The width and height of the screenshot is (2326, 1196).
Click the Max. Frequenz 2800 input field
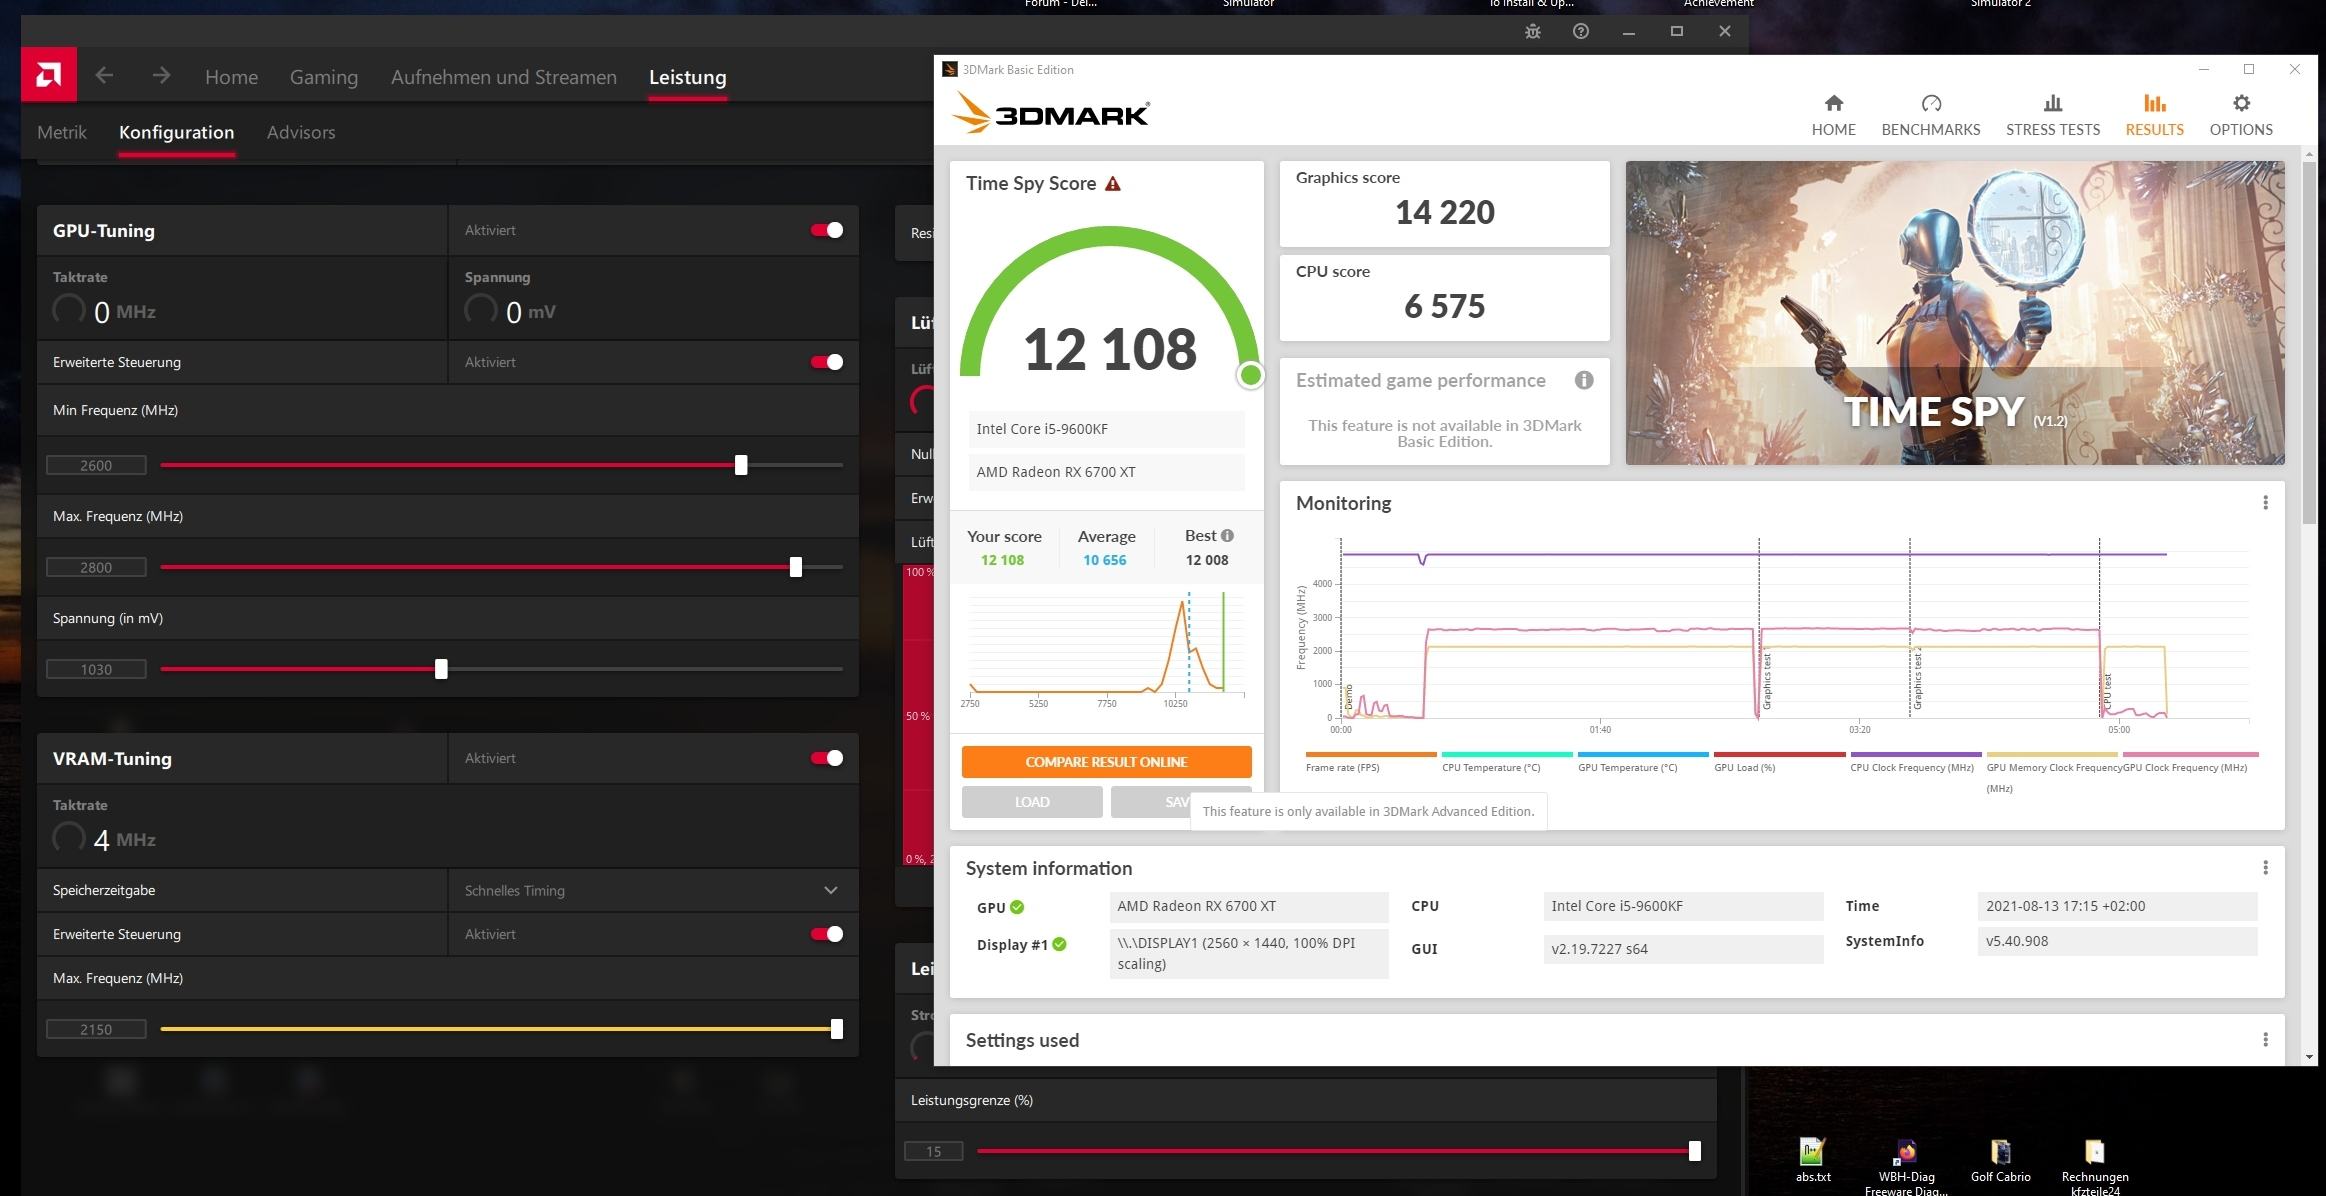(96, 567)
